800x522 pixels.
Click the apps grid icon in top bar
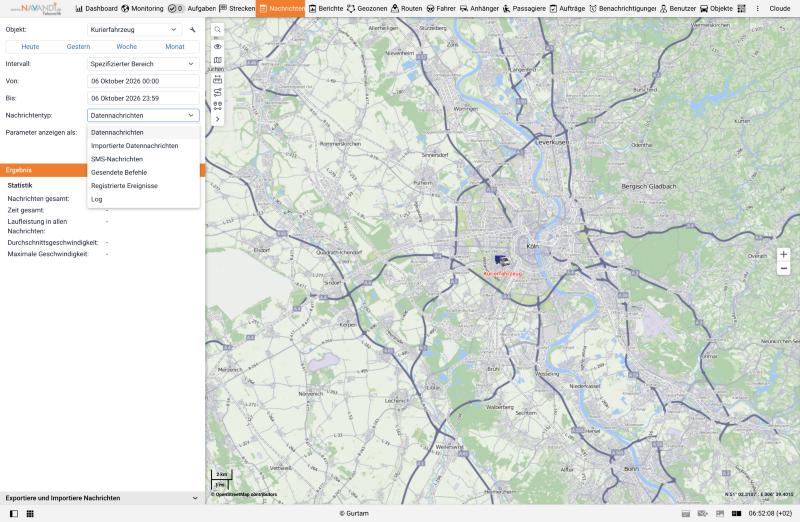[741, 9]
